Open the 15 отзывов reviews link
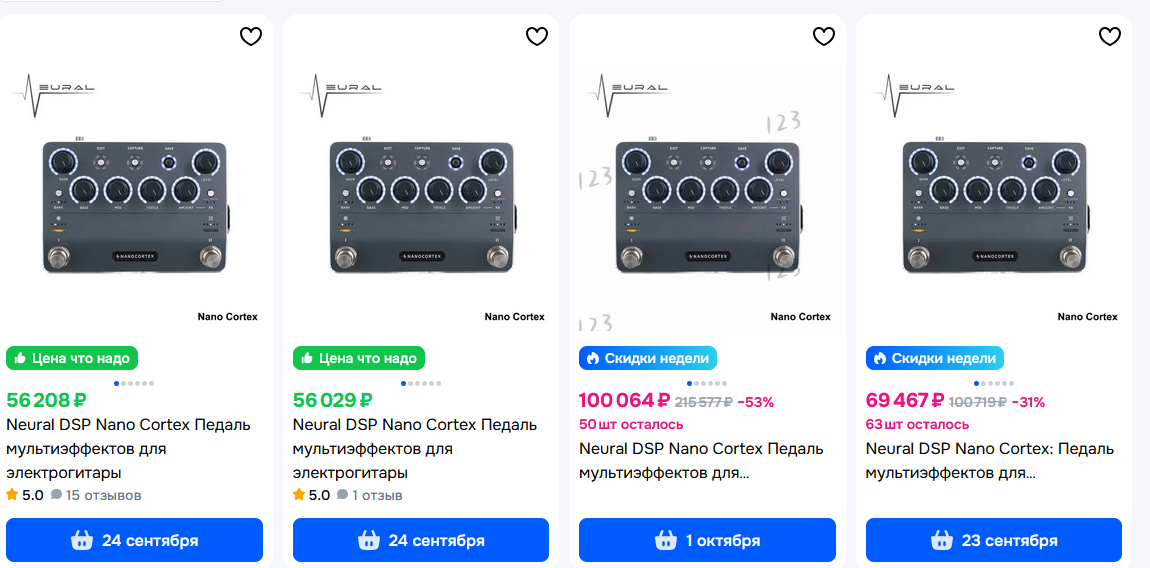This screenshot has height=568, width=1150. pos(103,495)
